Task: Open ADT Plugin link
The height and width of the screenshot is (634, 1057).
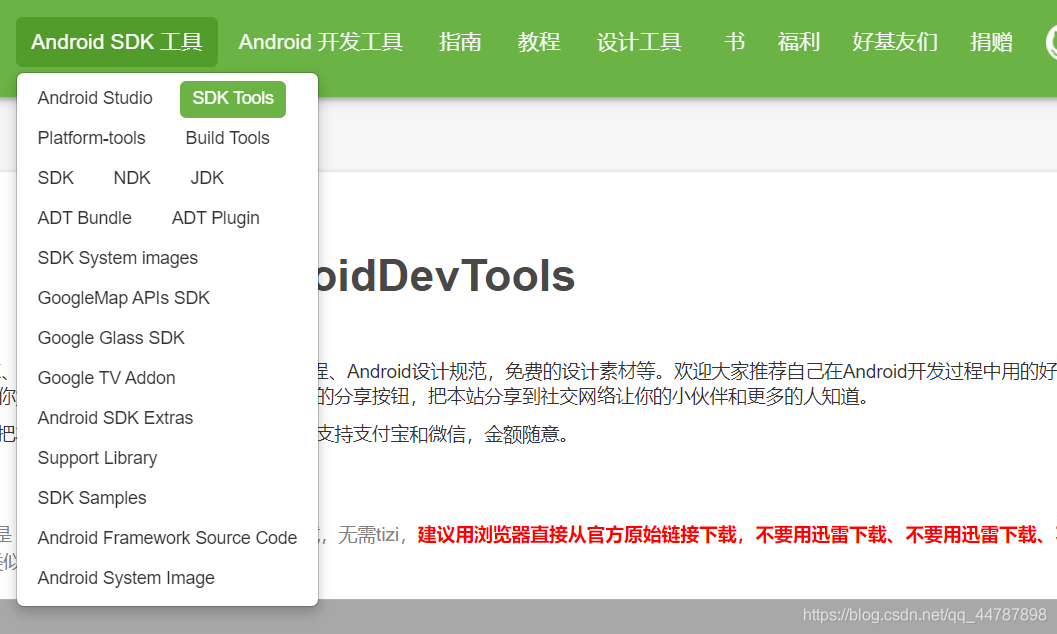Action: pos(216,218)
